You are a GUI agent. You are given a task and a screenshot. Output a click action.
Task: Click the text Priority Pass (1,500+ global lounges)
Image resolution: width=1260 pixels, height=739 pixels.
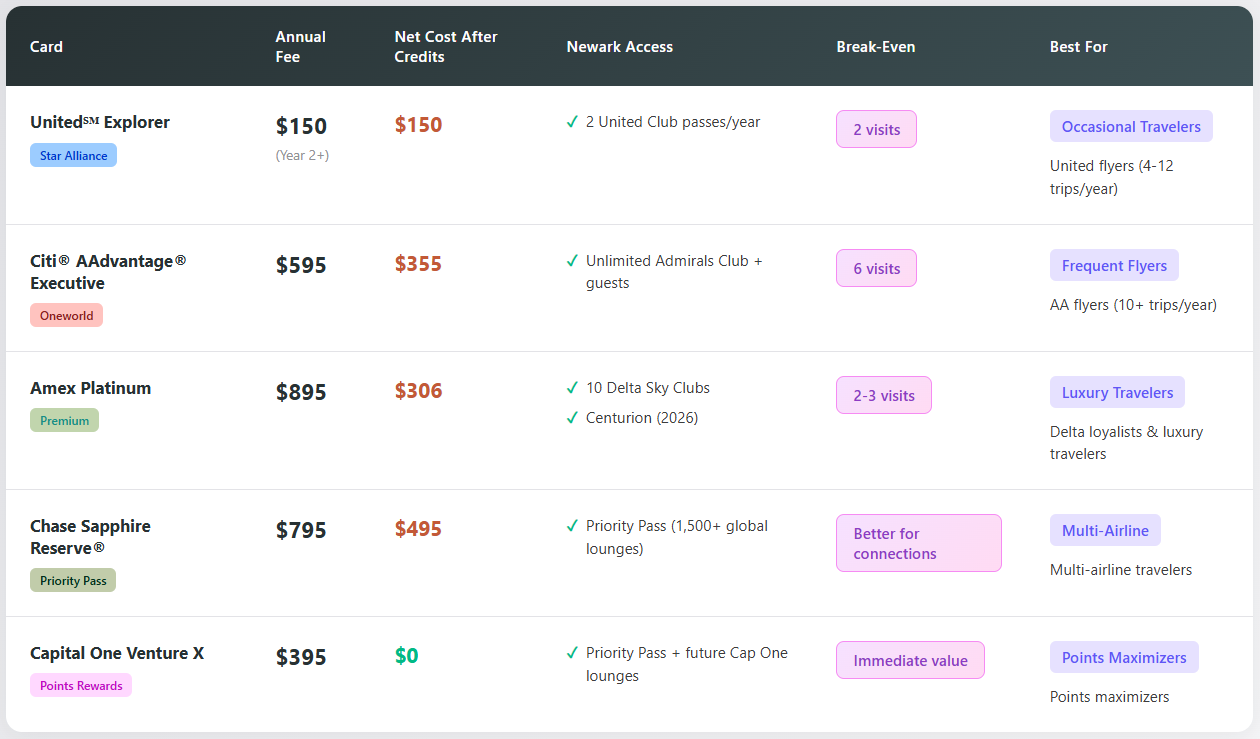tap(677, 537)
